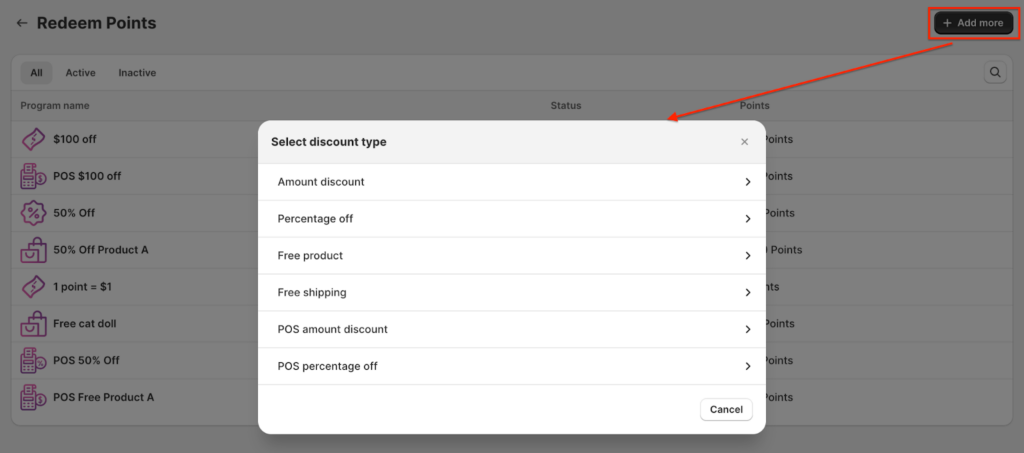Click the 50% Off Product A bag icon

tap(33, 250)
